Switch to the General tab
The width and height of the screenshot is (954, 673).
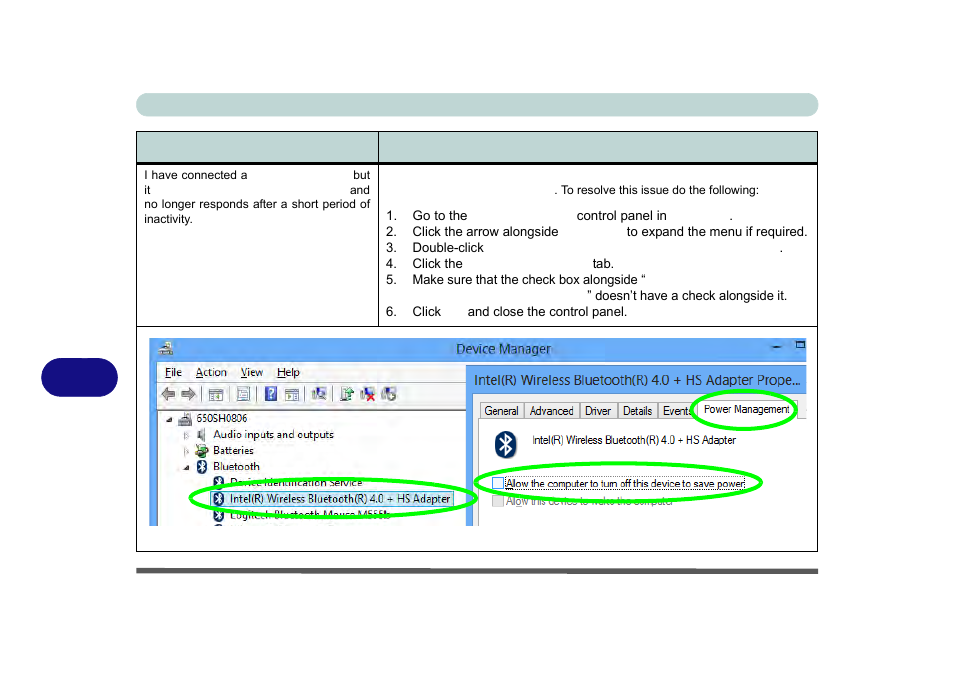[x=501, y=411]
